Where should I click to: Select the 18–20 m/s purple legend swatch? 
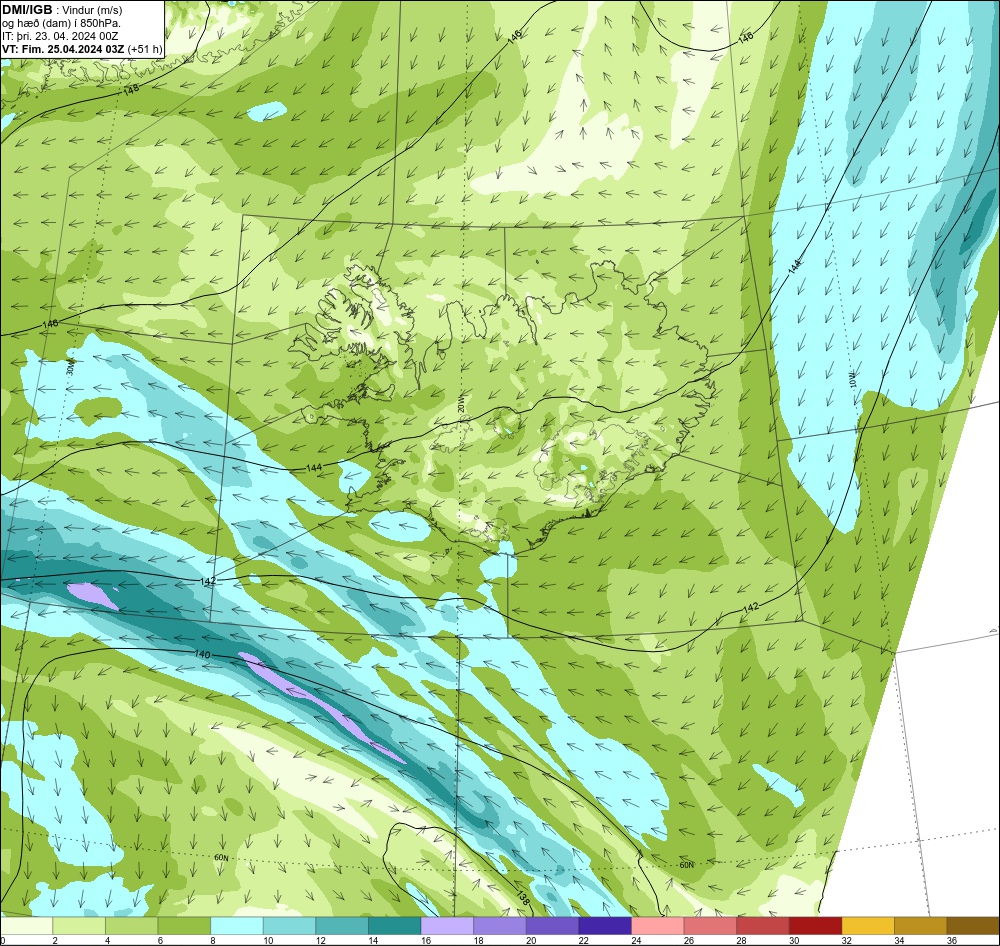500,926
